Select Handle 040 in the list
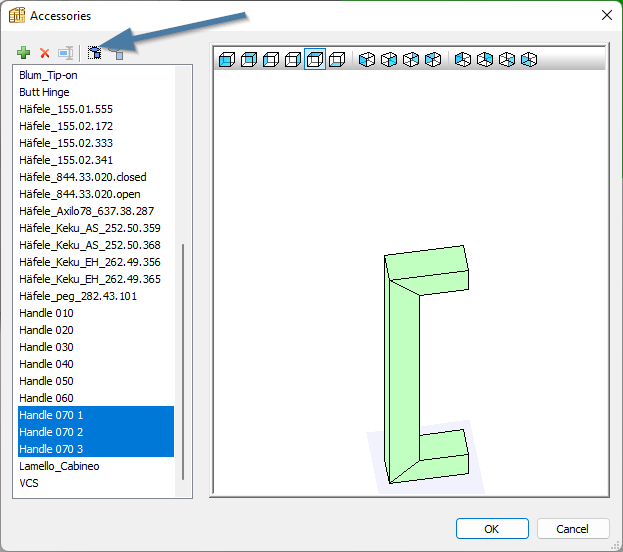This screenshot has height=552, width=623. [x=96, y=364]
